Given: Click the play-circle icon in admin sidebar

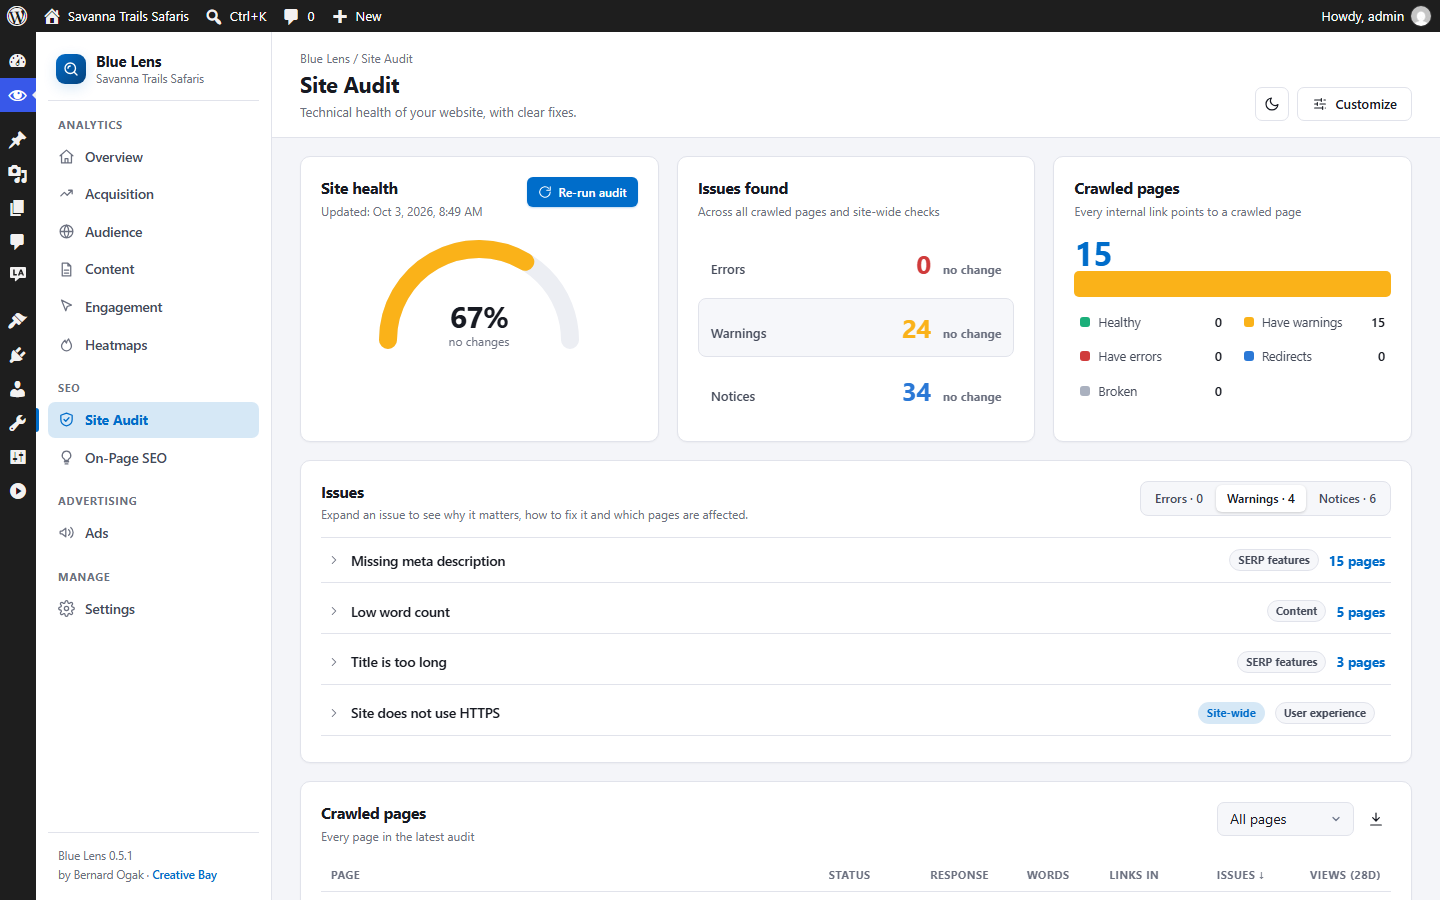Looking at the screenshot, I should [x=17, y=491].
